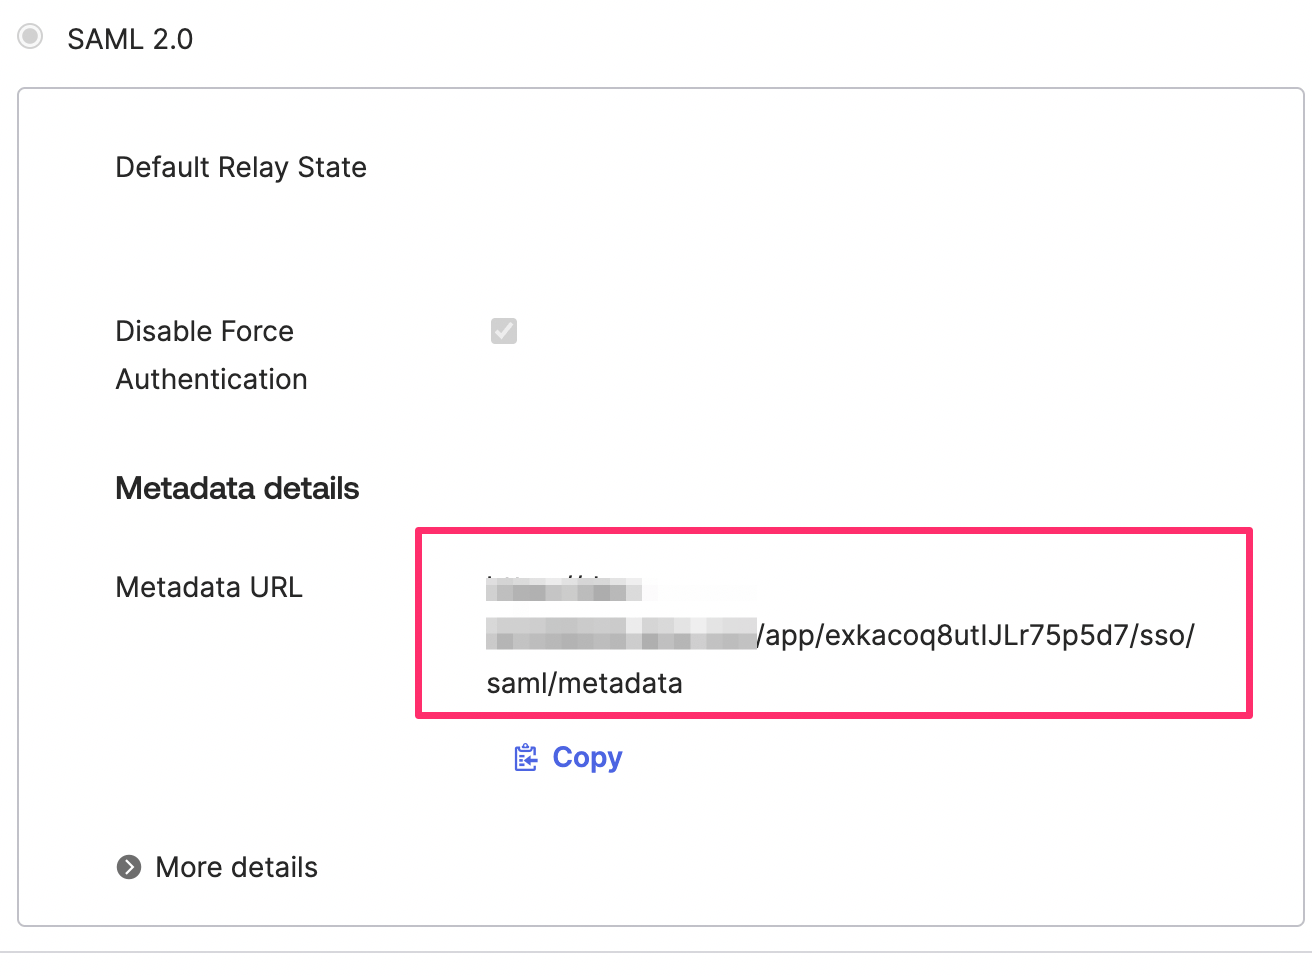Click the Default Relay State label

coord(241,167)
